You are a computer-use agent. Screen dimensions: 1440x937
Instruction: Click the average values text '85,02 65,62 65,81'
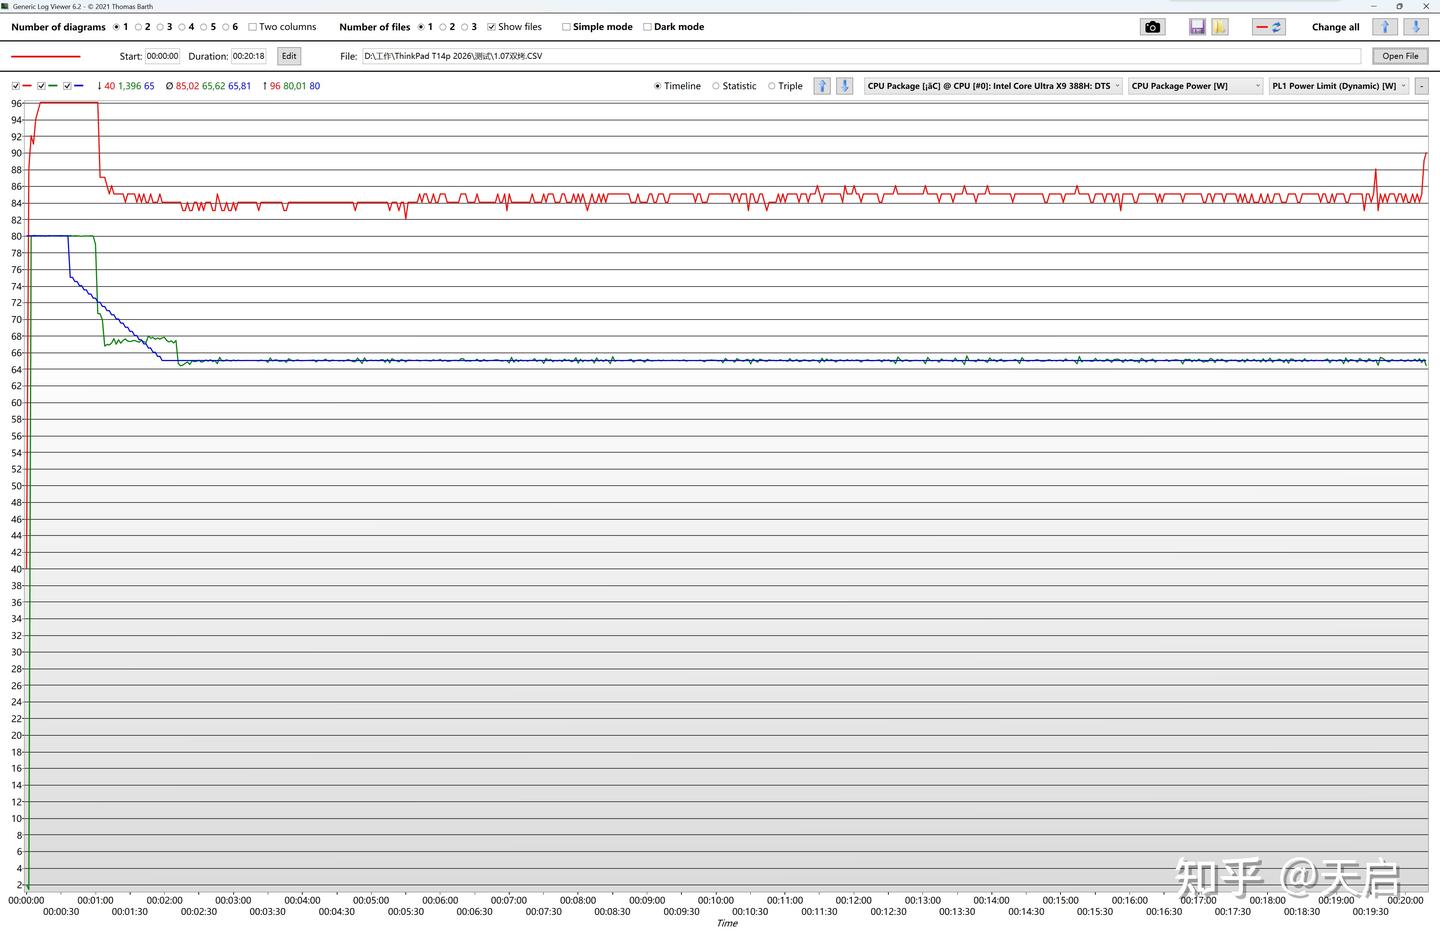tap(213, 86)
